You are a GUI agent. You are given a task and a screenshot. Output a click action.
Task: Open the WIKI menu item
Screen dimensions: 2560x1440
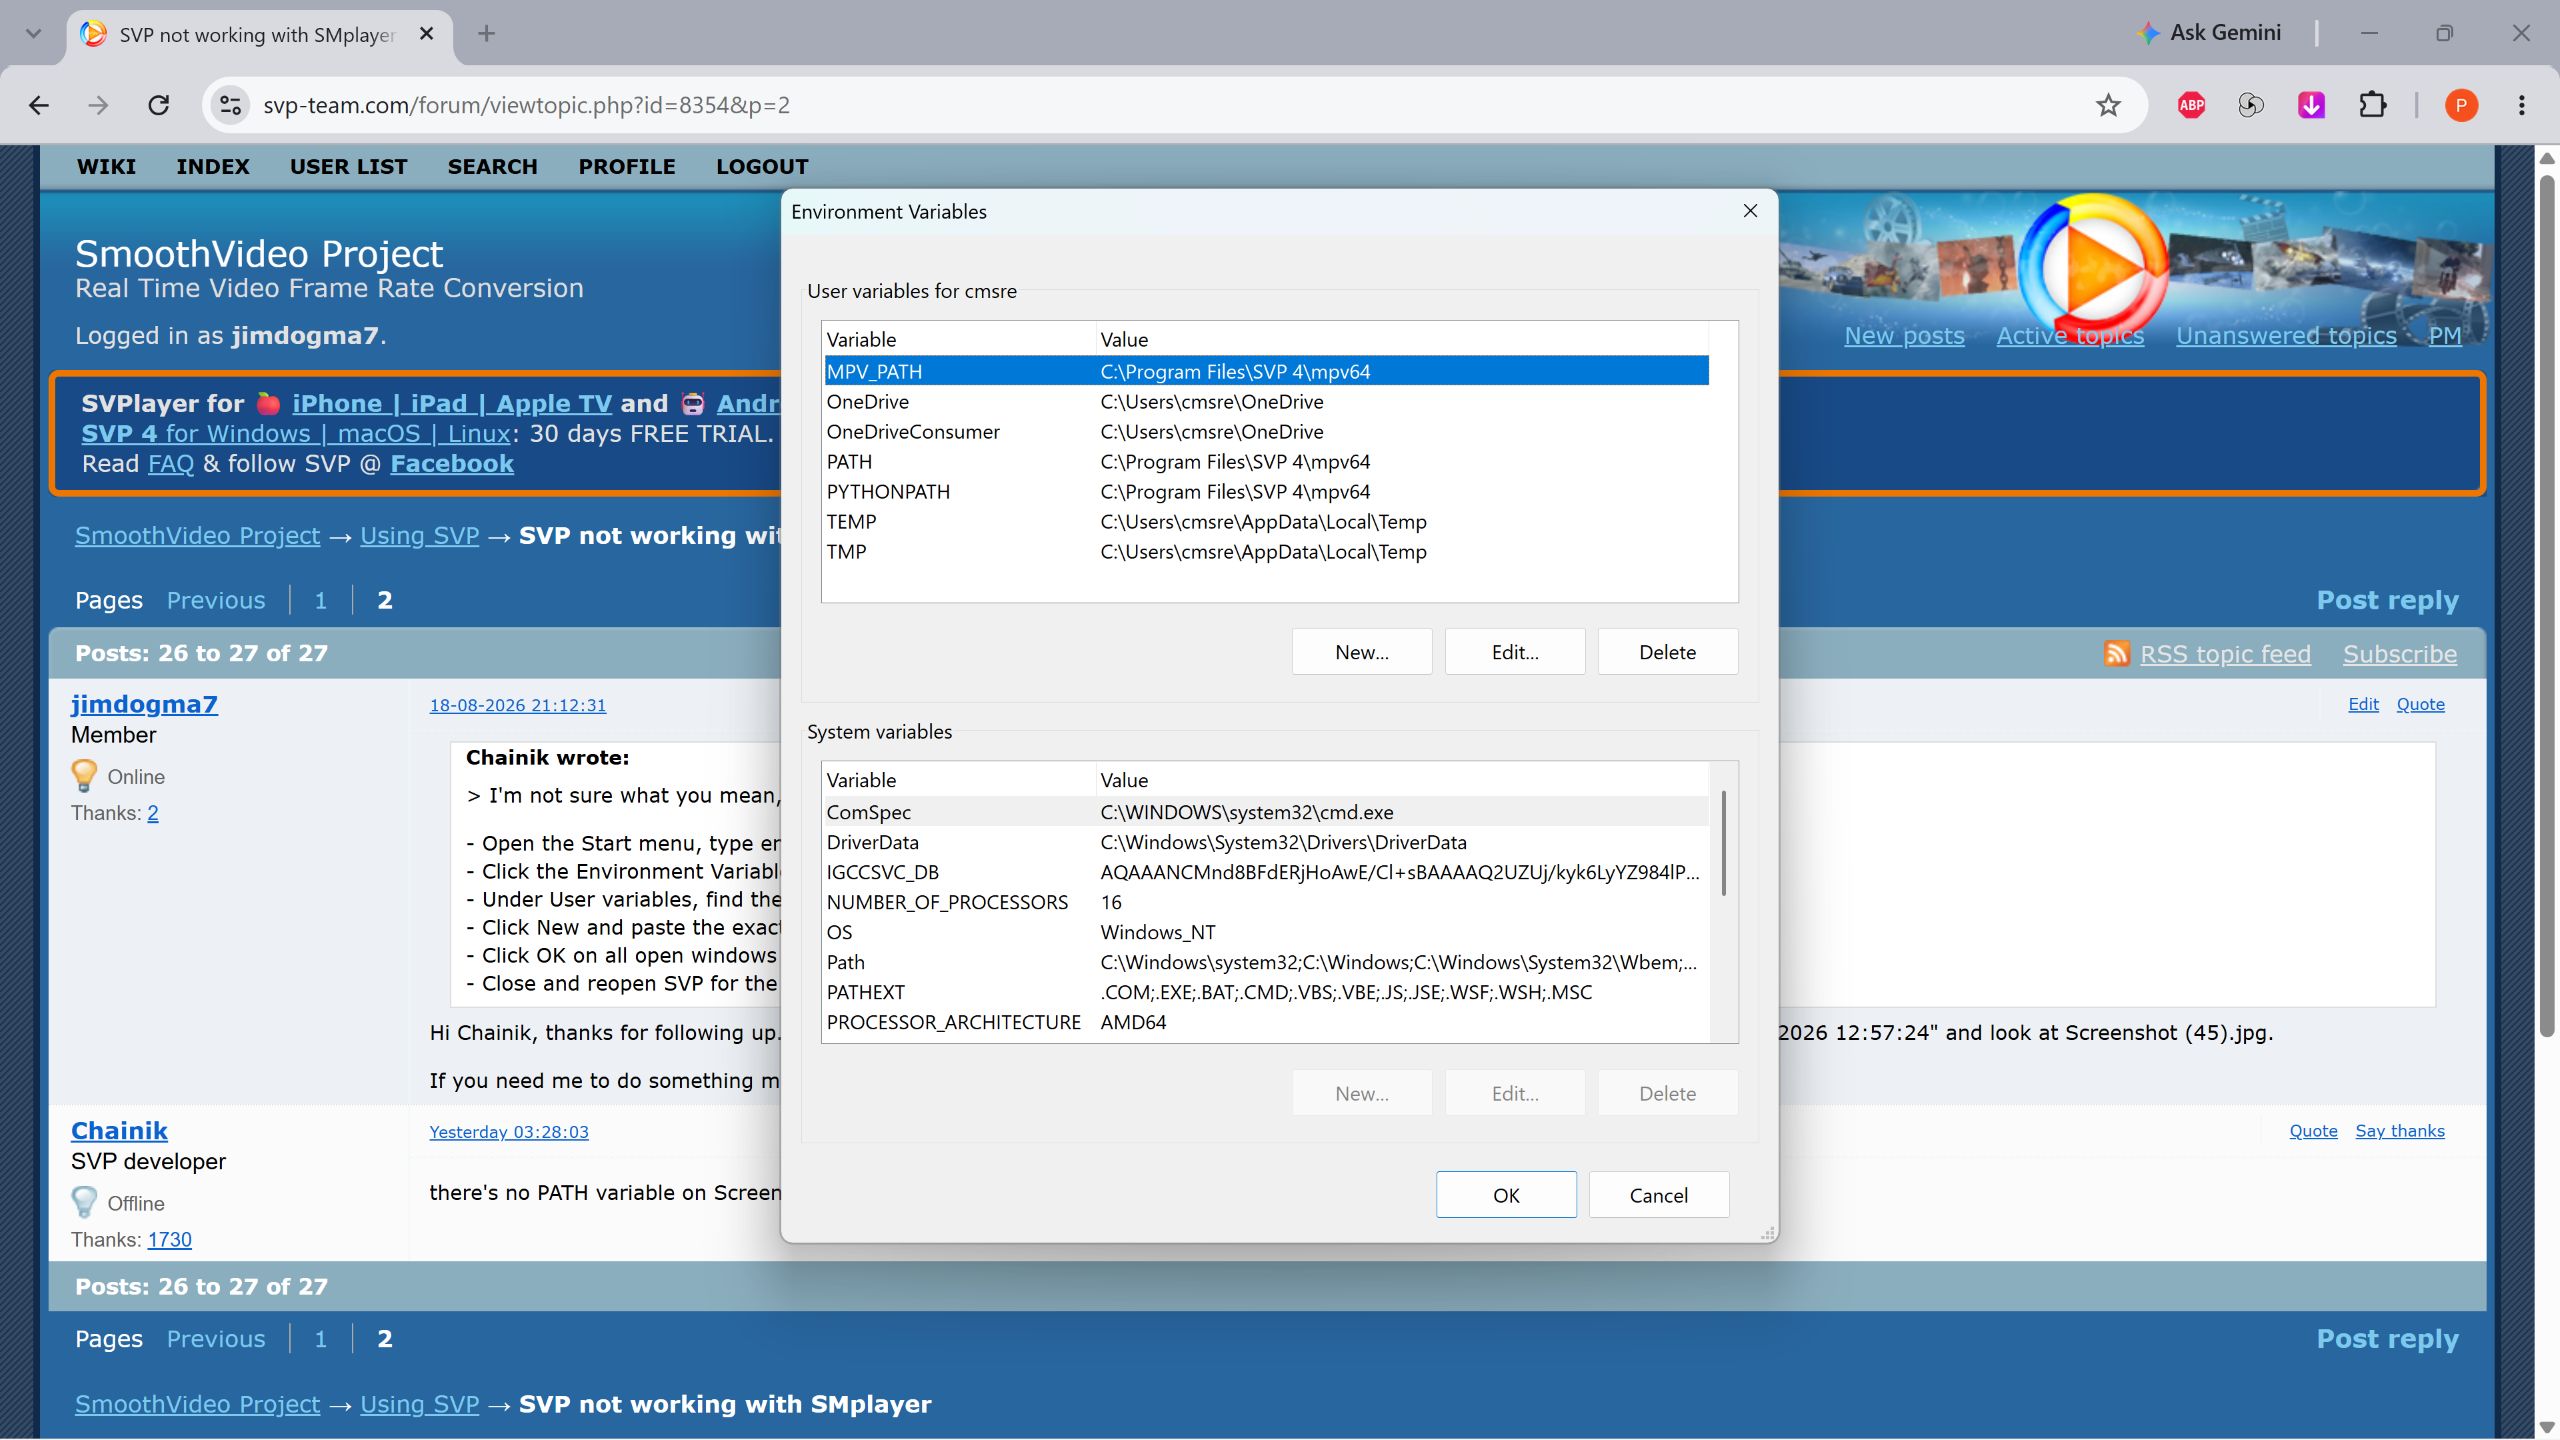coord(106,167)
